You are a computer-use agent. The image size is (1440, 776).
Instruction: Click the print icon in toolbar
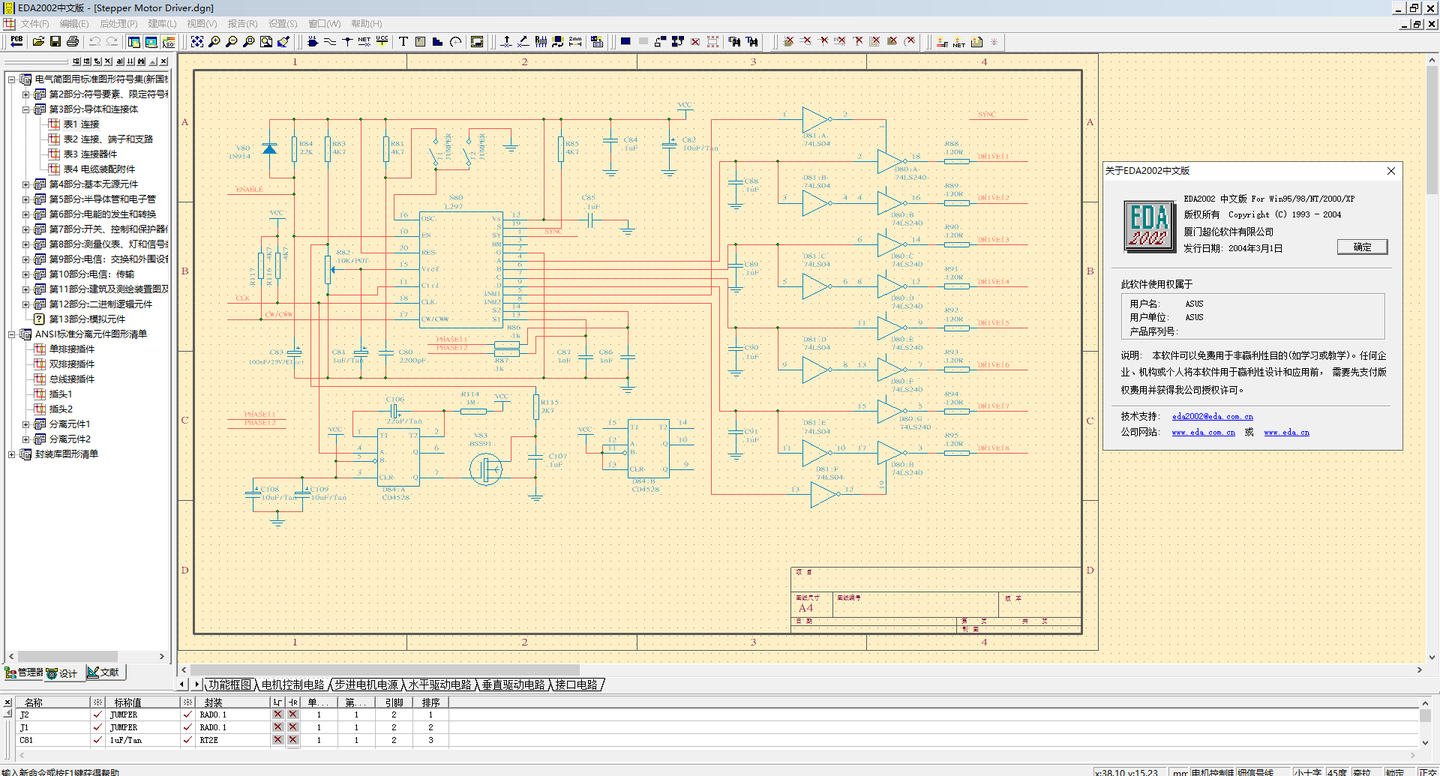point(72,42)
